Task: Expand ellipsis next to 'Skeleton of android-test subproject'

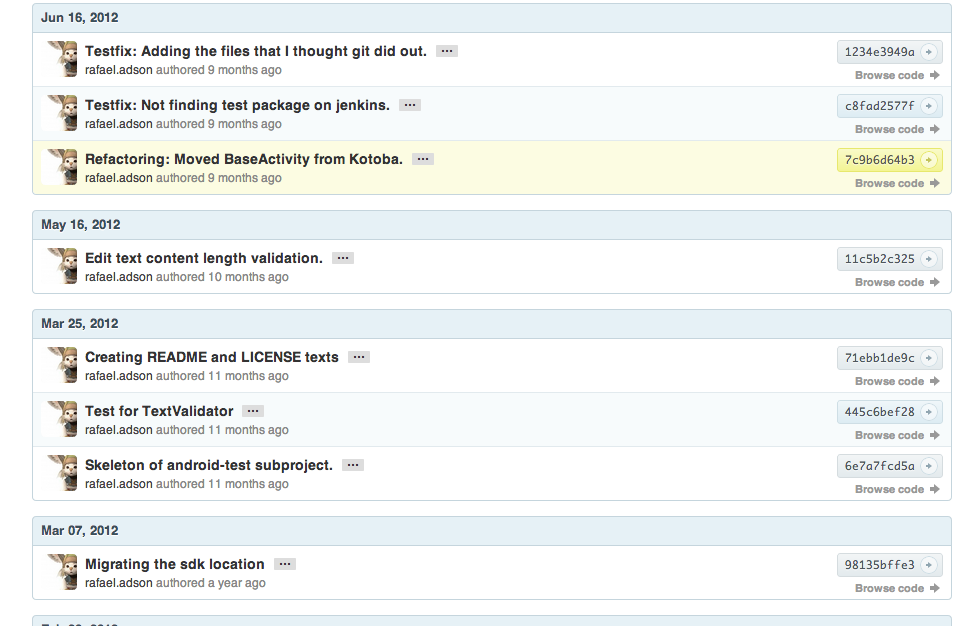Action: 352,465
